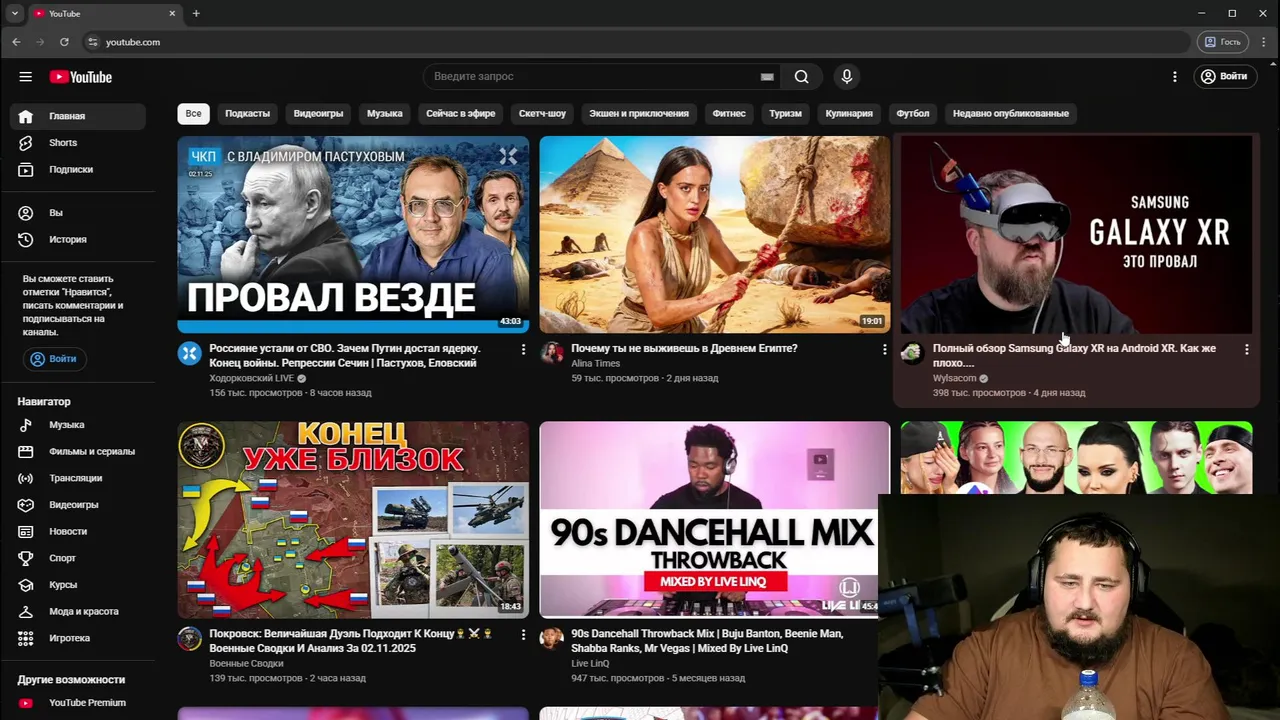Open YouTube Premium in sidebar
Screen dimensions: 1280x720
78,703
